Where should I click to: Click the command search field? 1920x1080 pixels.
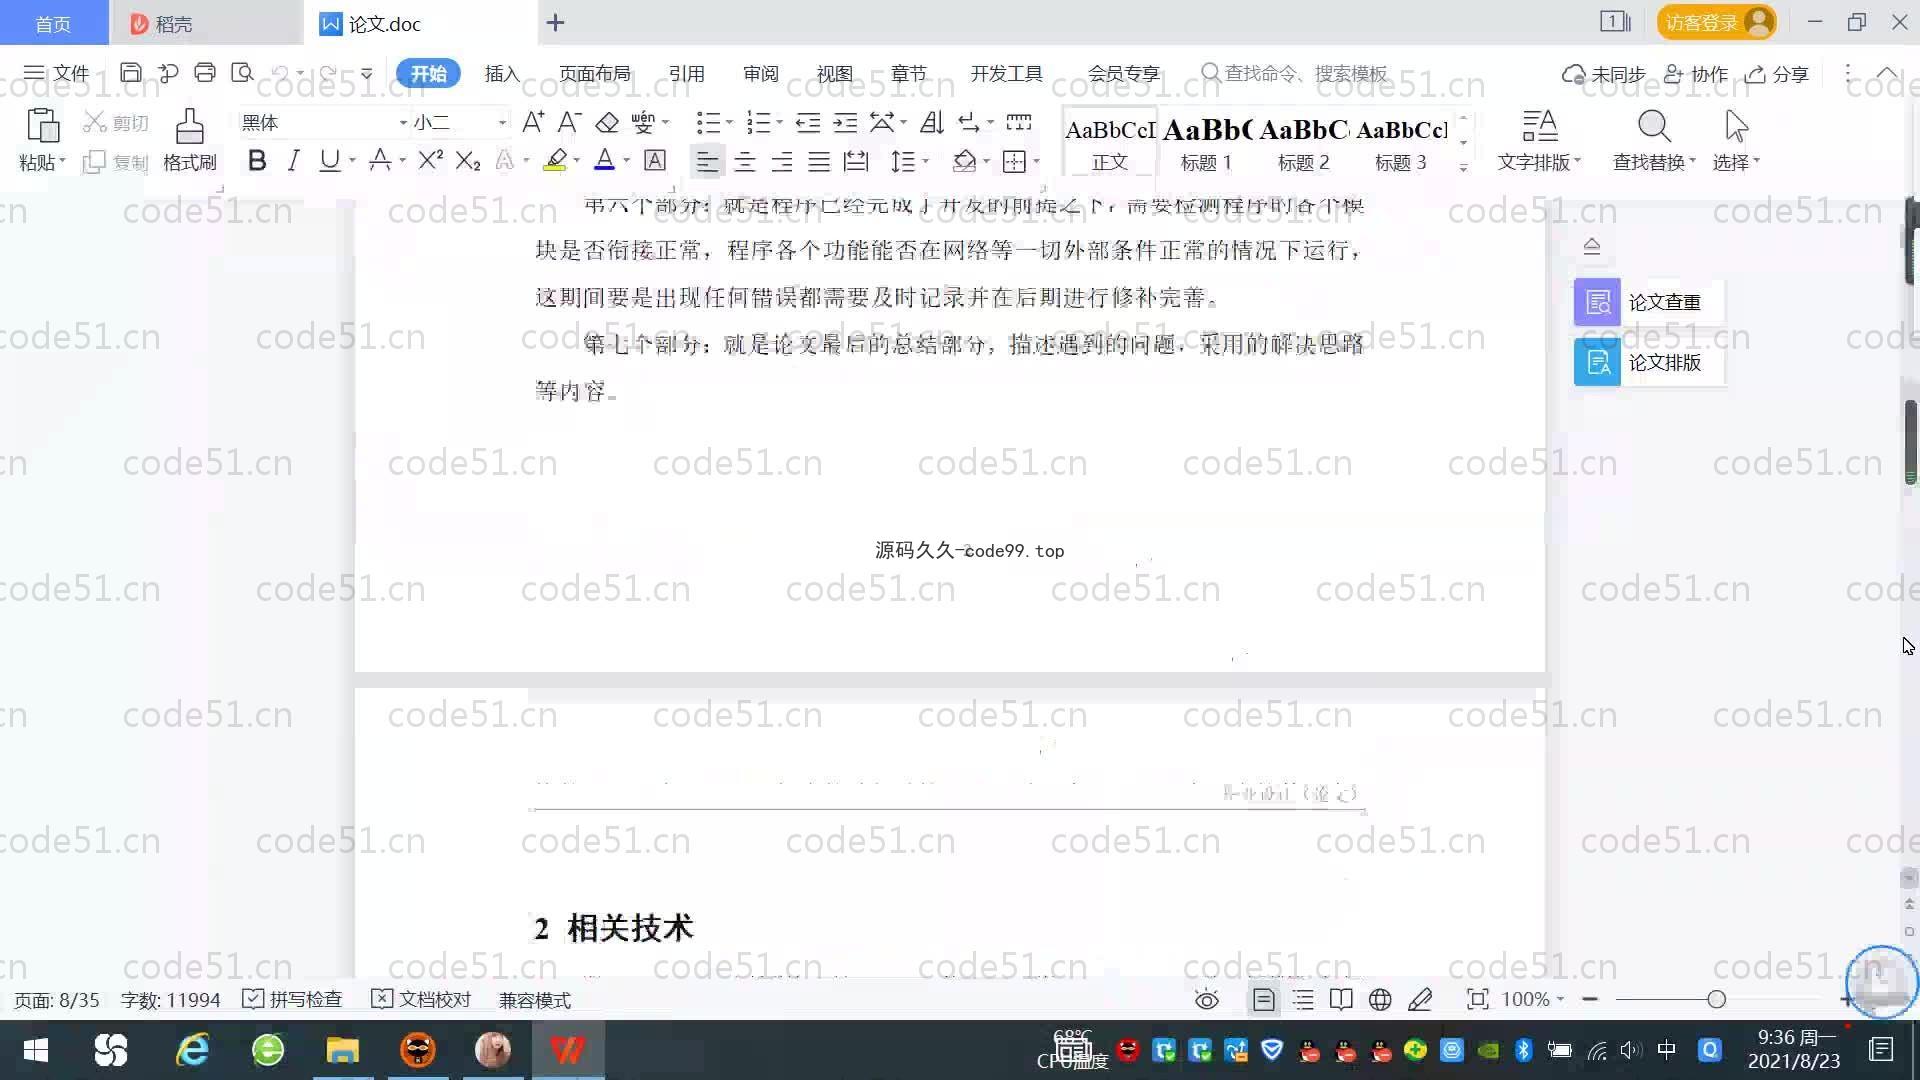coord(1295,73)
